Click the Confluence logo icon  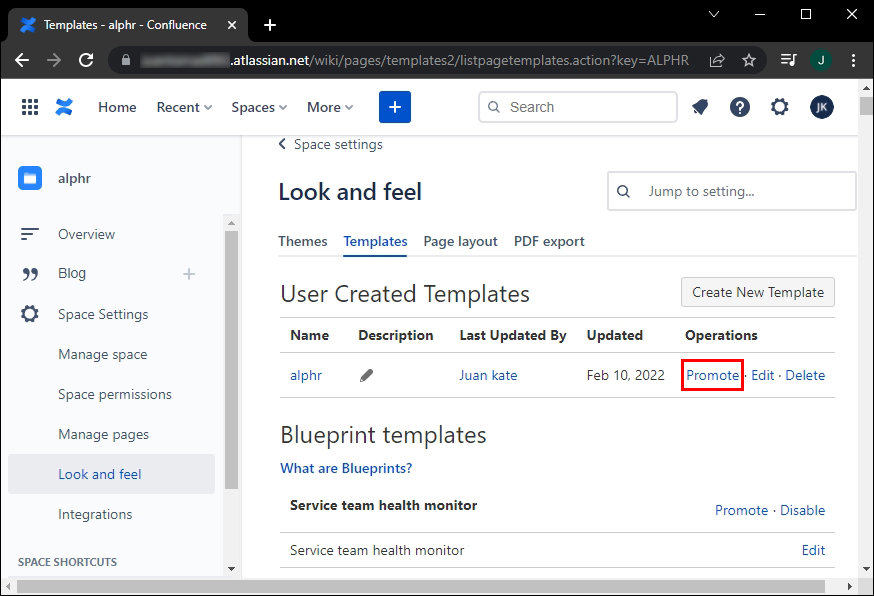click(65, 107)
